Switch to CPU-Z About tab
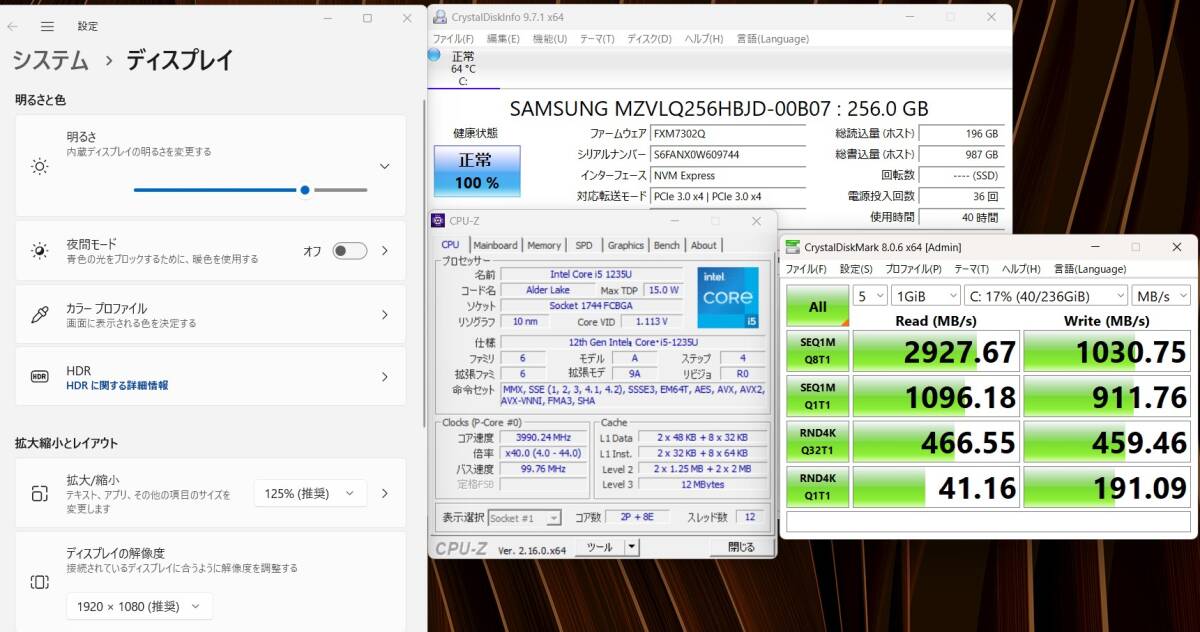1200x632 pixels. tap(704, 245)
